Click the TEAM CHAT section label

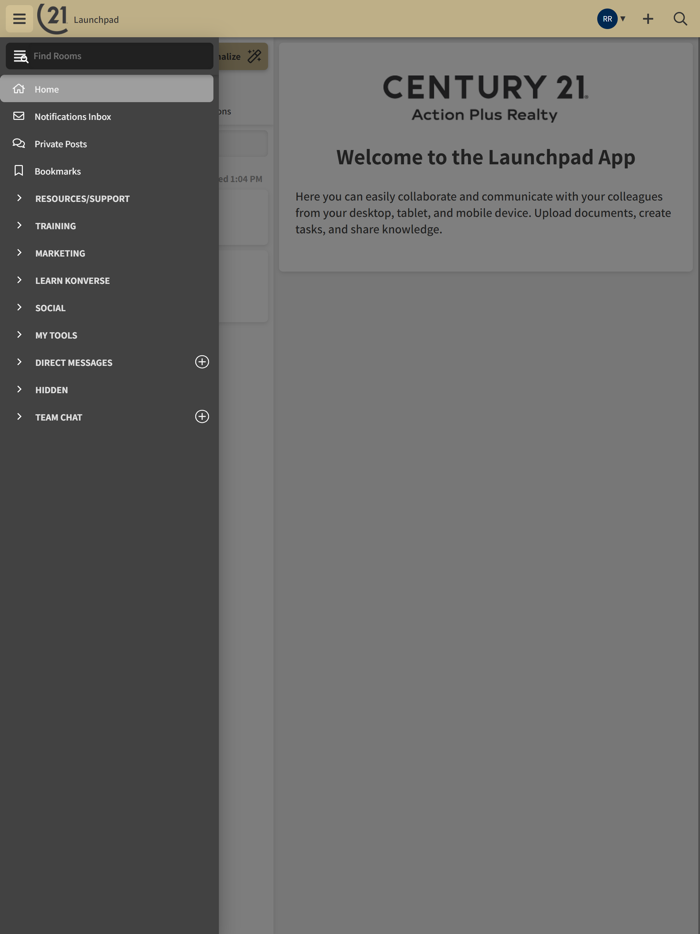[x=58, y=418]
